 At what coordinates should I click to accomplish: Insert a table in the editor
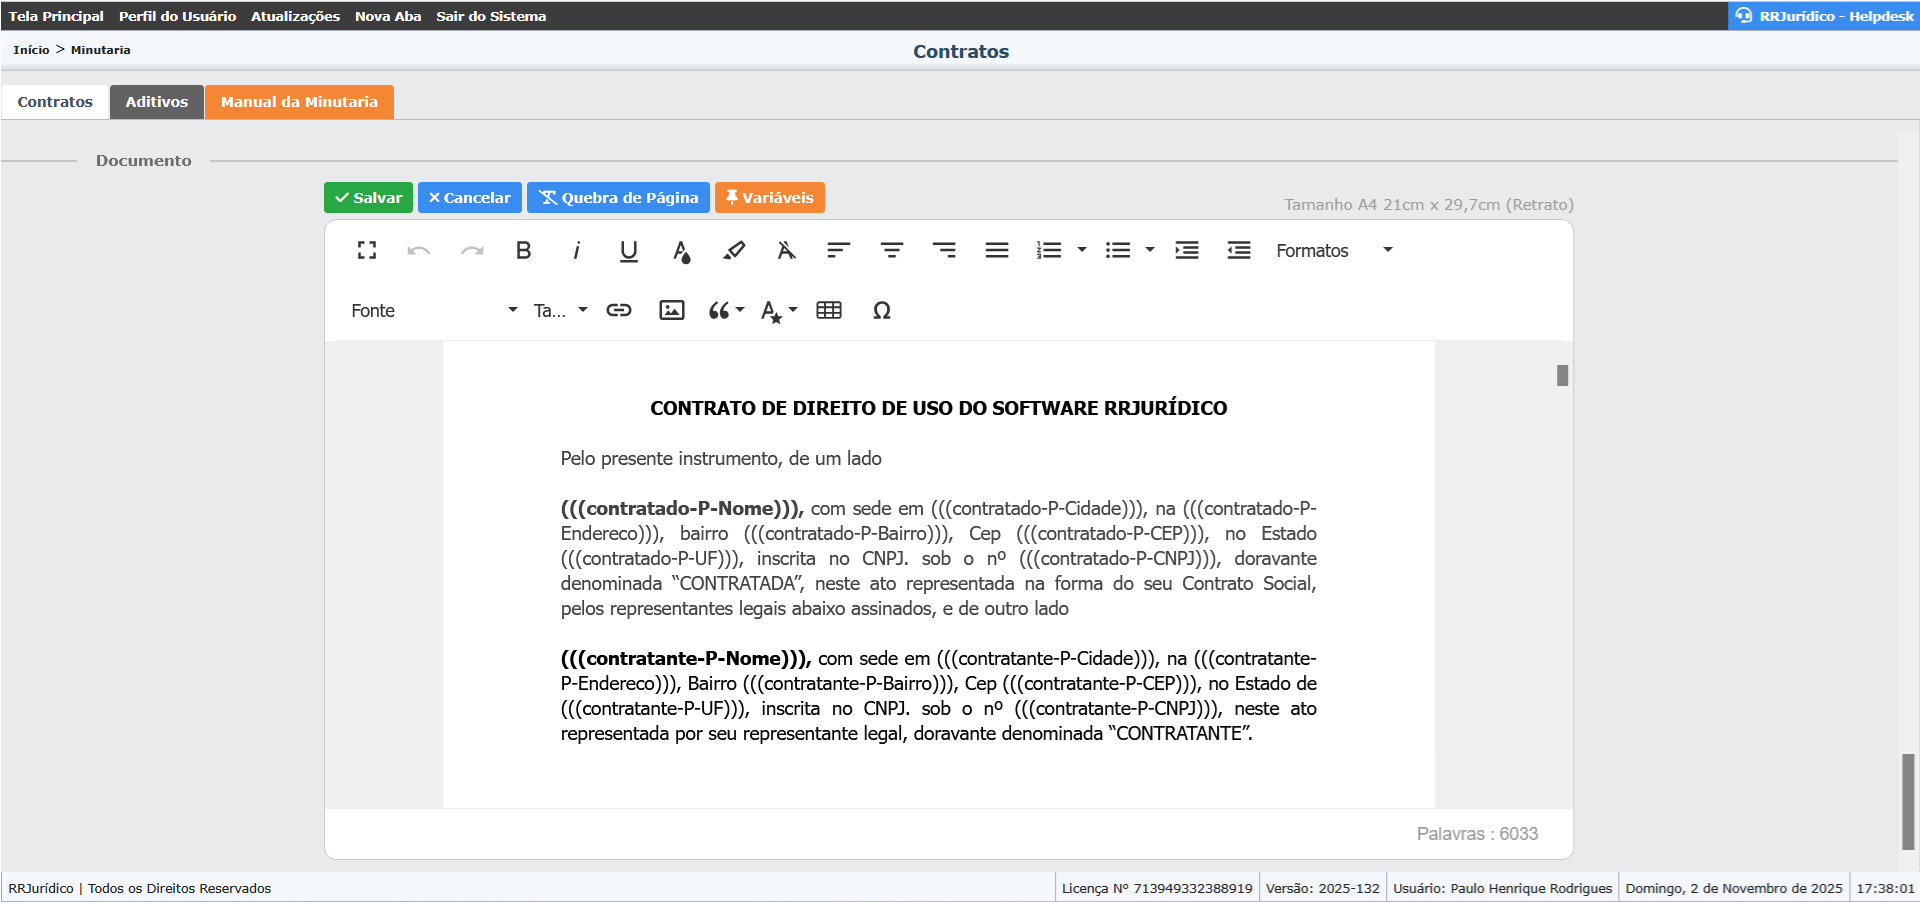pyautogui.click(x=829, y=311)
